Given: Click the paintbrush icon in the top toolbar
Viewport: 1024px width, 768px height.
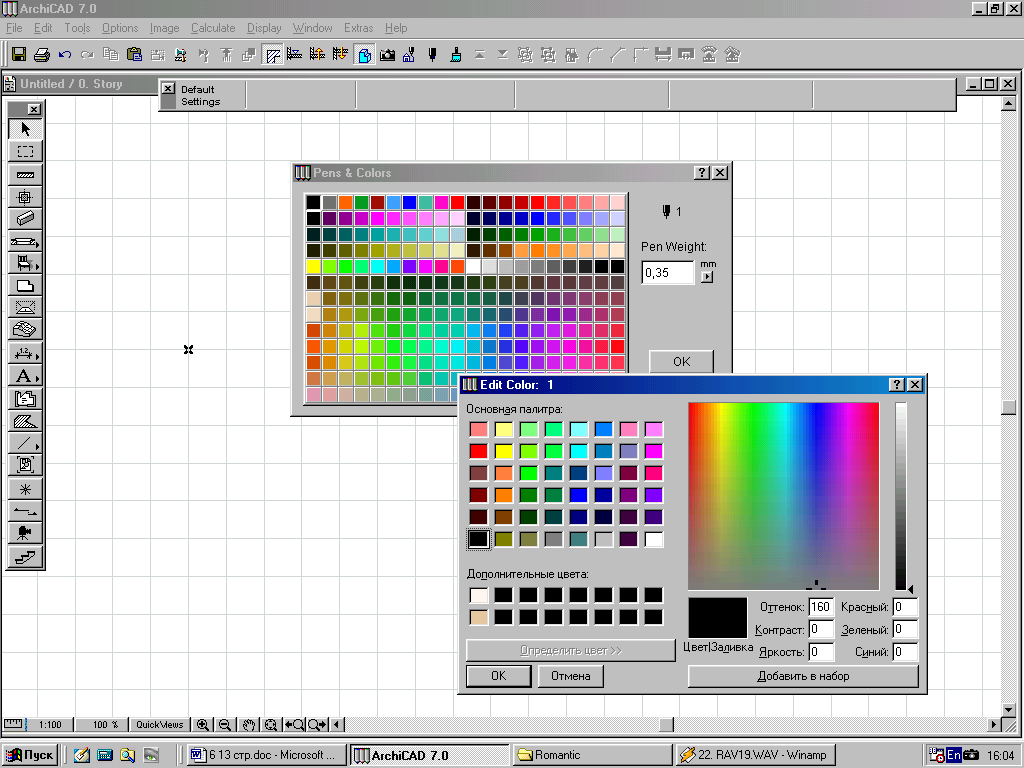Looking at the screenshot, I should pos(456,55).
